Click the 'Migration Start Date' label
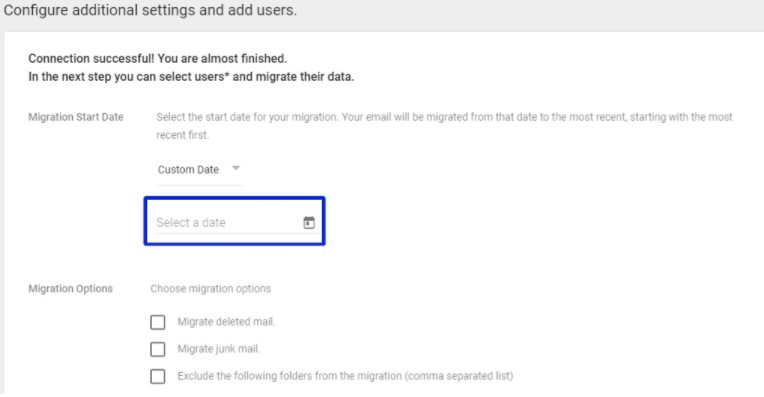The image size is (764, 397). (76, 117)
